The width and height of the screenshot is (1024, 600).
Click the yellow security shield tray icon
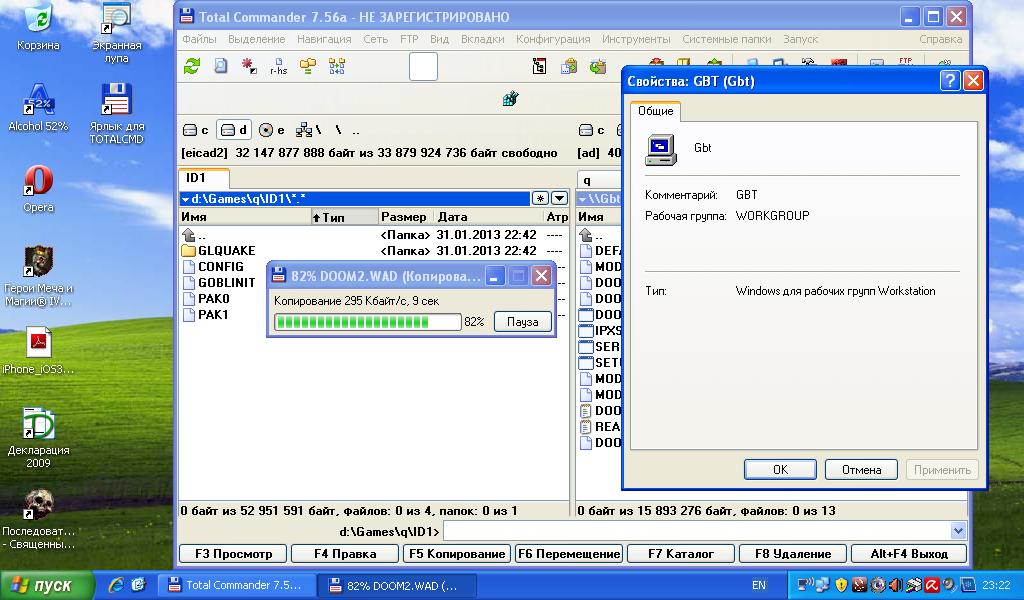pos(841,585)
